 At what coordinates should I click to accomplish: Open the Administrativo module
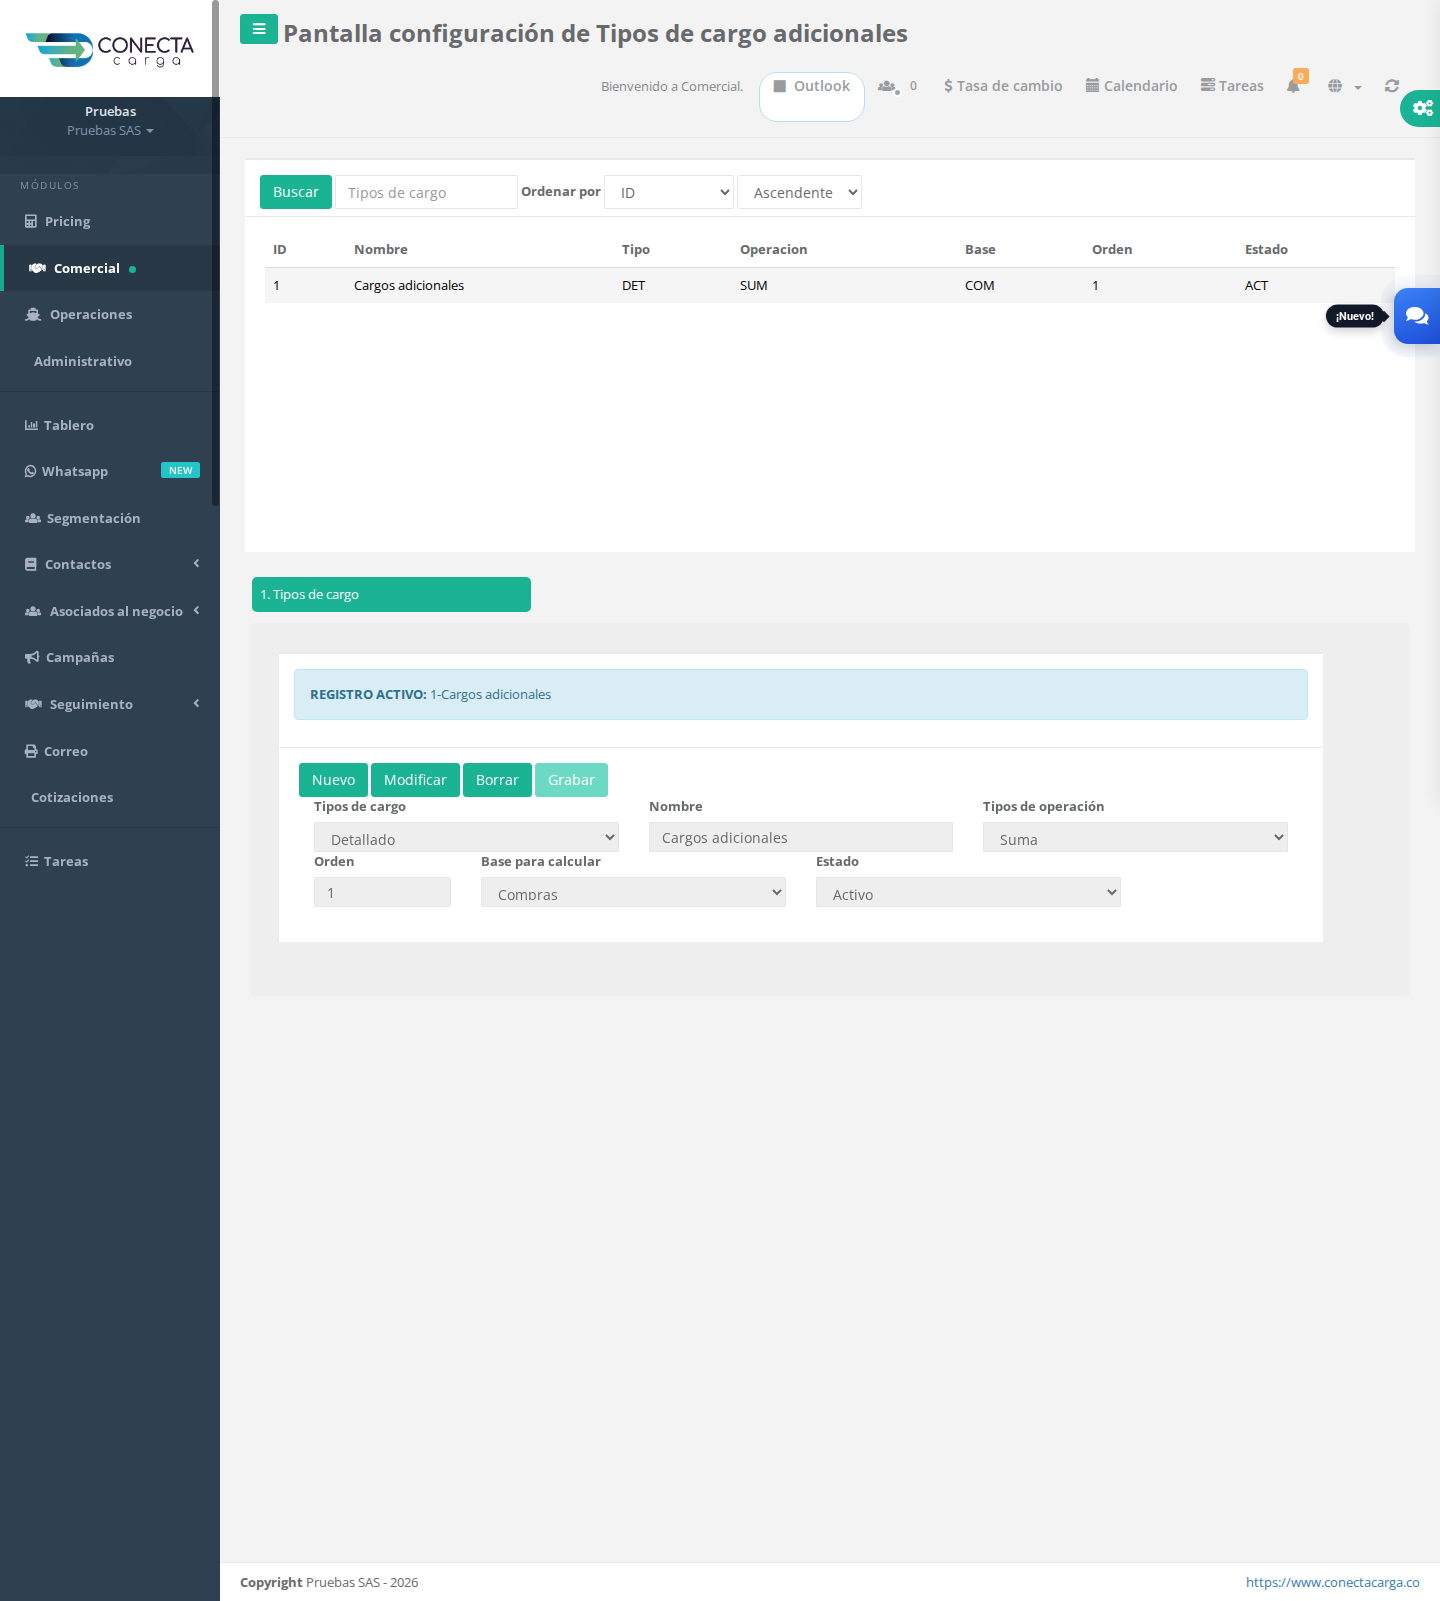108,361
